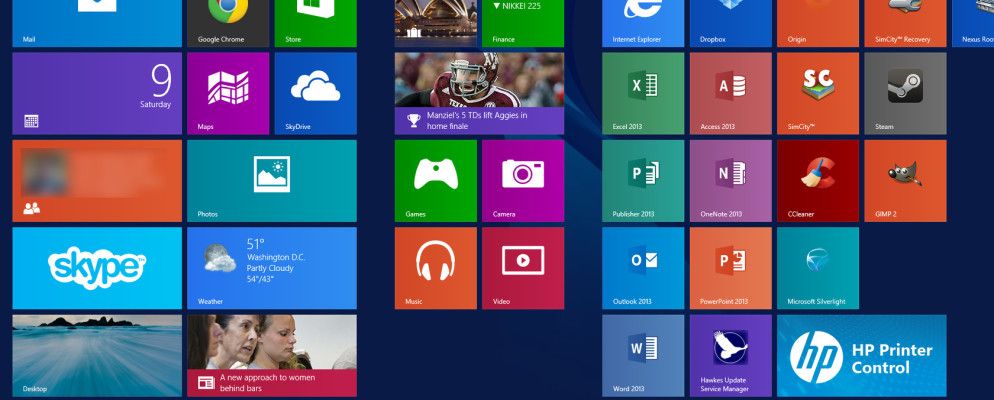Launch Word 2013 tile
Screen dimensions: 994x400
(x=643, y=356)
